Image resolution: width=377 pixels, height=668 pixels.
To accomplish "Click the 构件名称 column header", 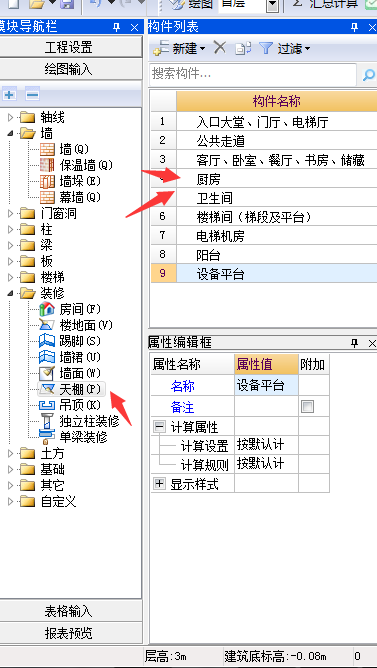I will click(x=276, y=101).
